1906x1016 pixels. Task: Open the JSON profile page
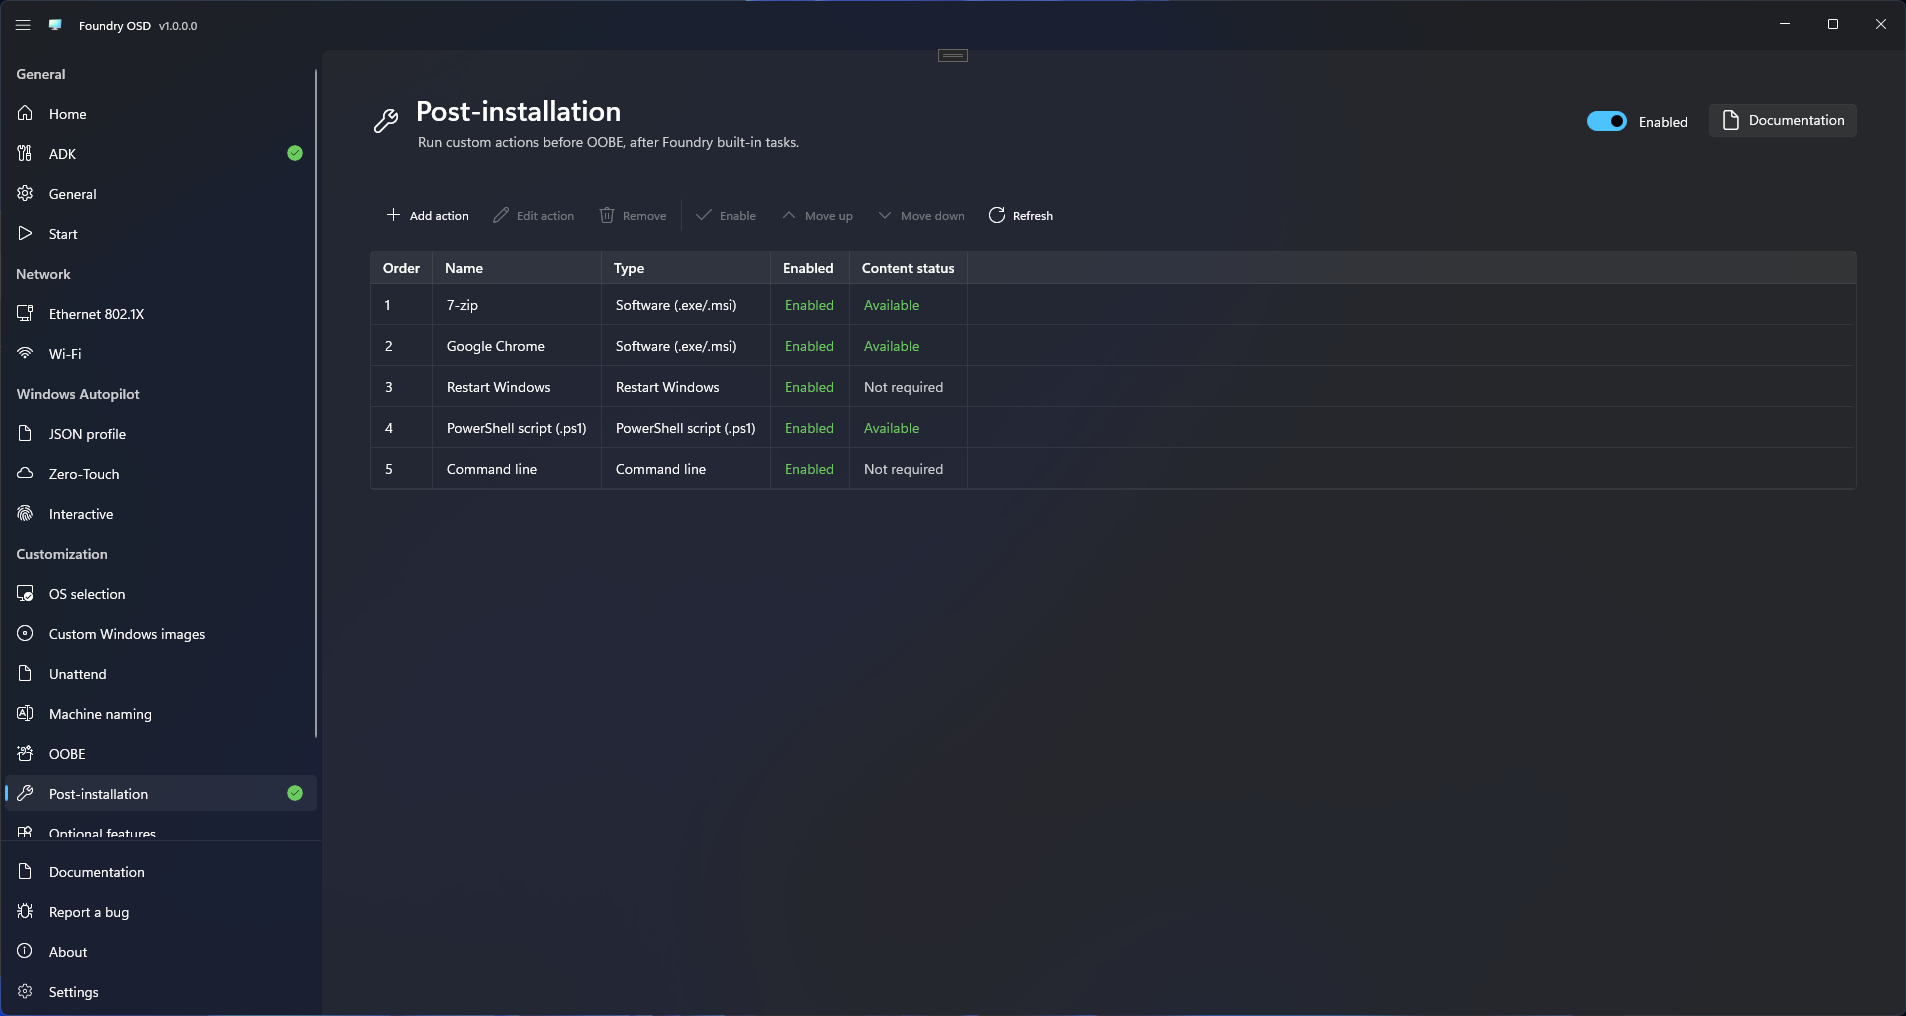[160, 434]
